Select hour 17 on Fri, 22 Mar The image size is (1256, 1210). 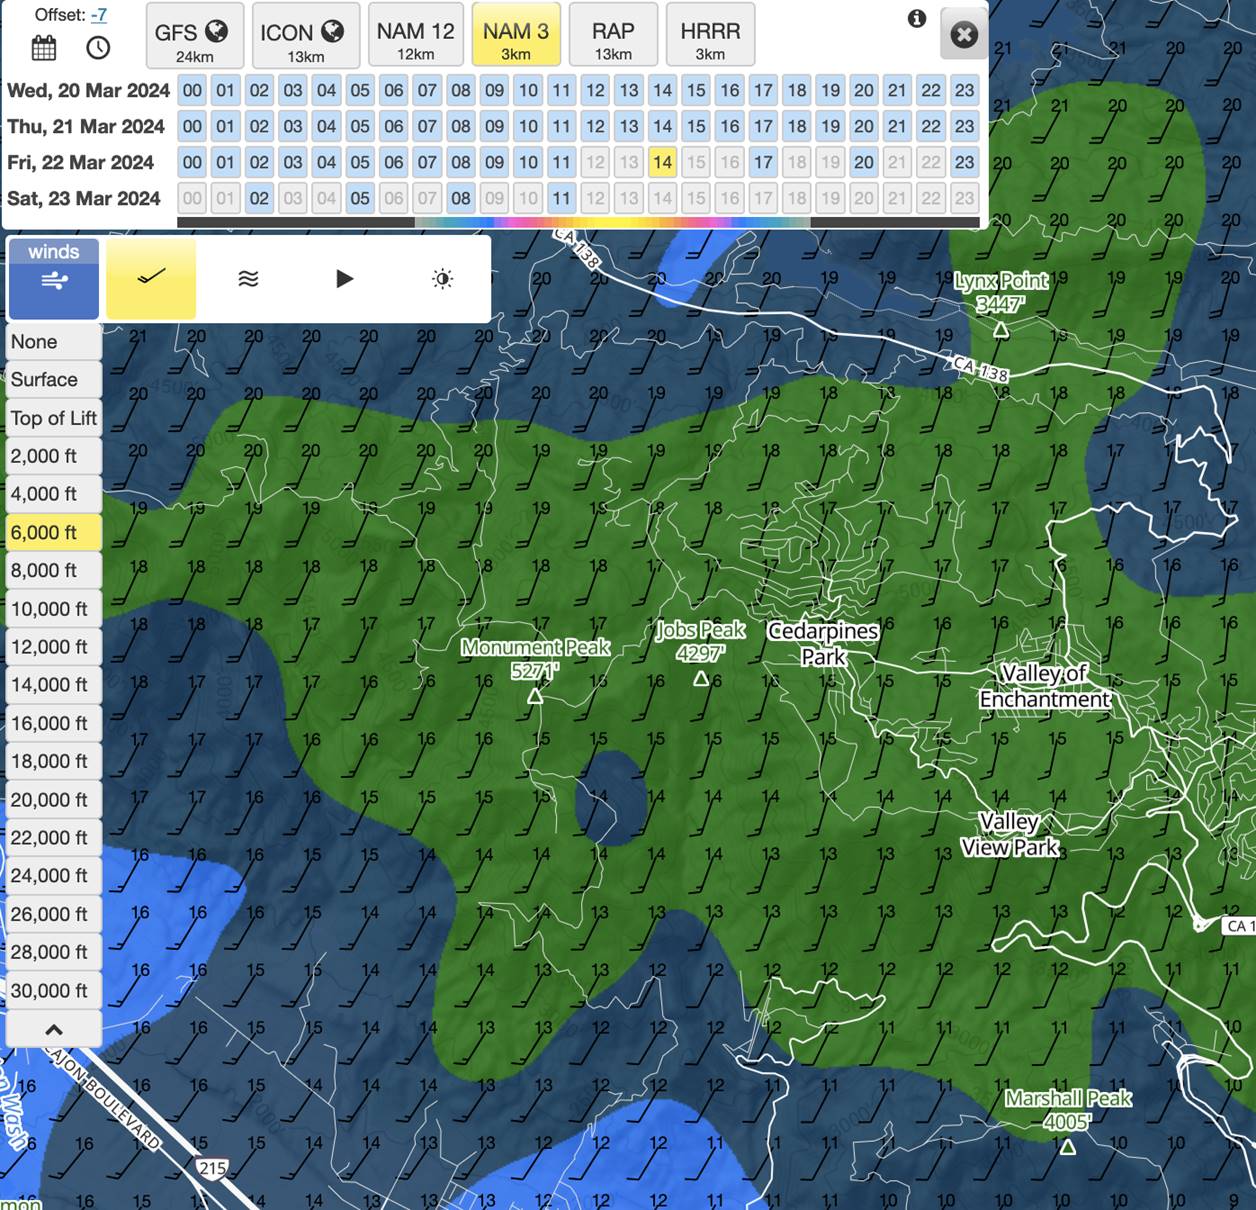(x=763, y=162)
